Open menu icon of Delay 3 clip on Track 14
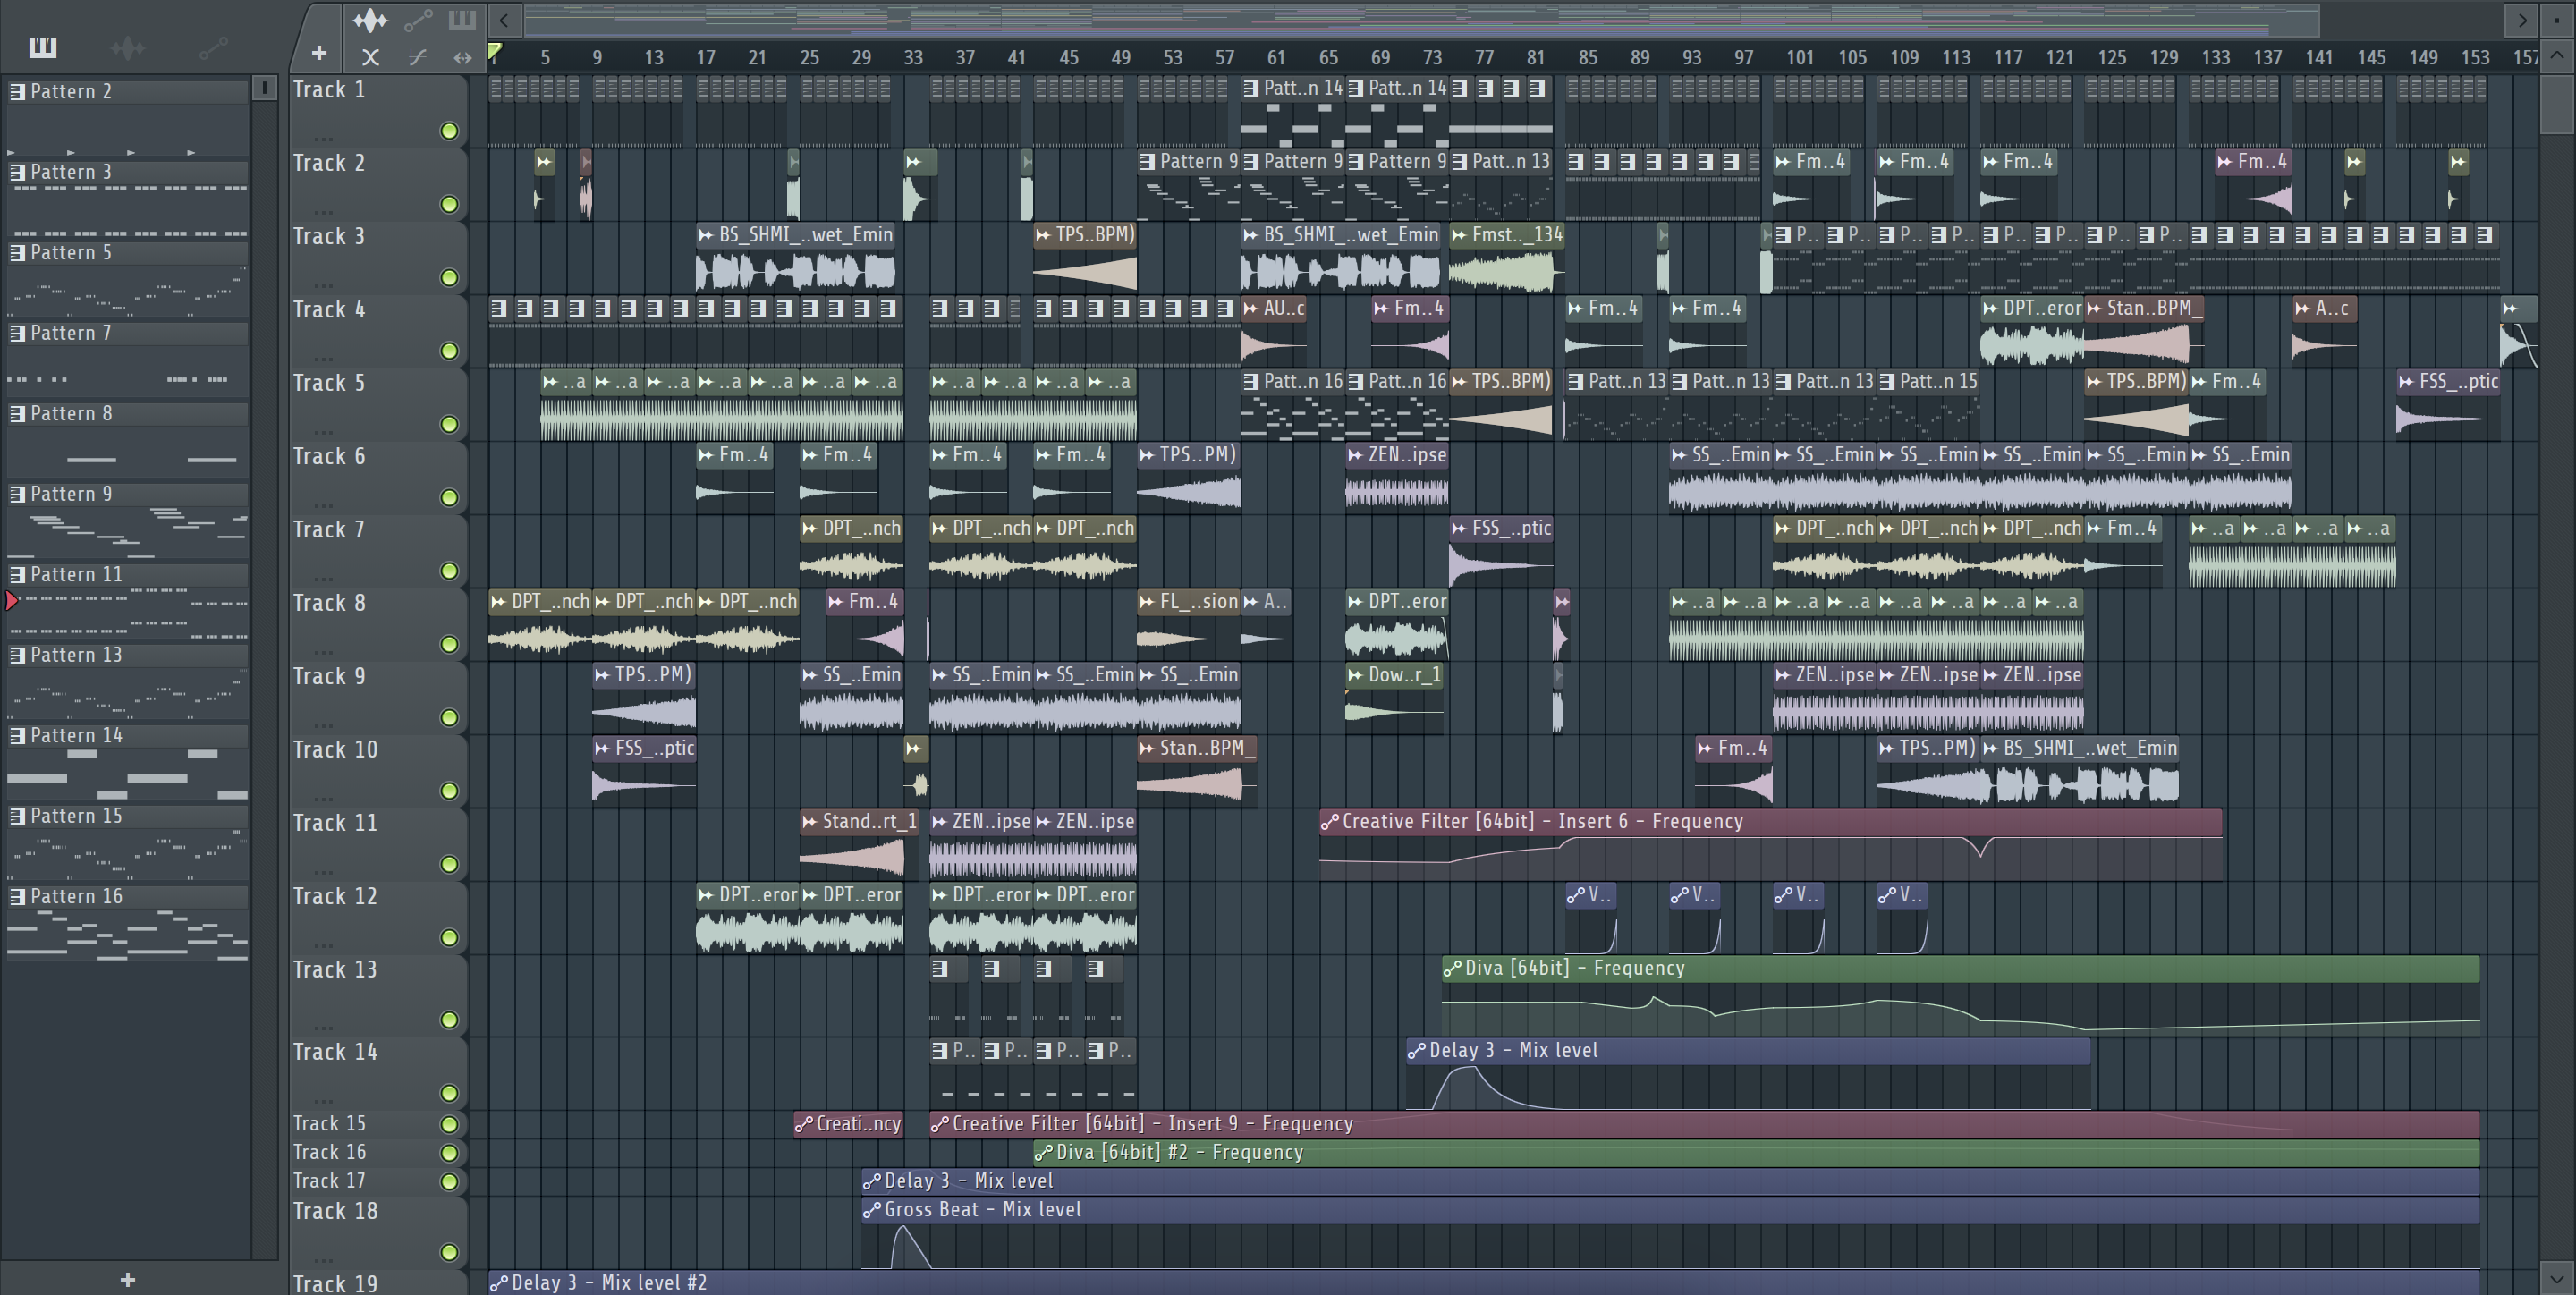This screenshot has height=1295, width=2576. click(x=1417, y=1050)
